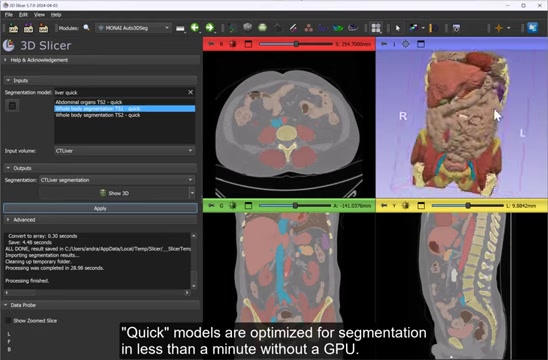
Task: Open the Volume Rendering module icon
Action: (353, 28)
